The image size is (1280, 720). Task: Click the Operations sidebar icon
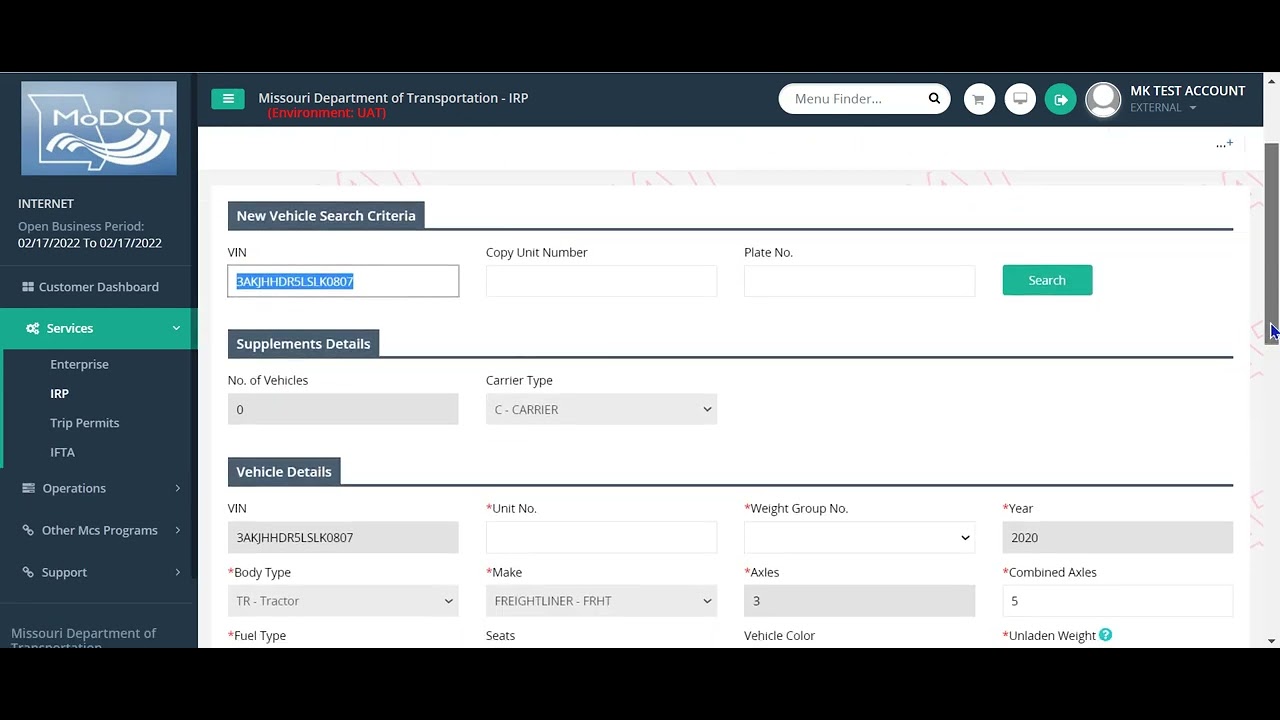tap(28, 489)
